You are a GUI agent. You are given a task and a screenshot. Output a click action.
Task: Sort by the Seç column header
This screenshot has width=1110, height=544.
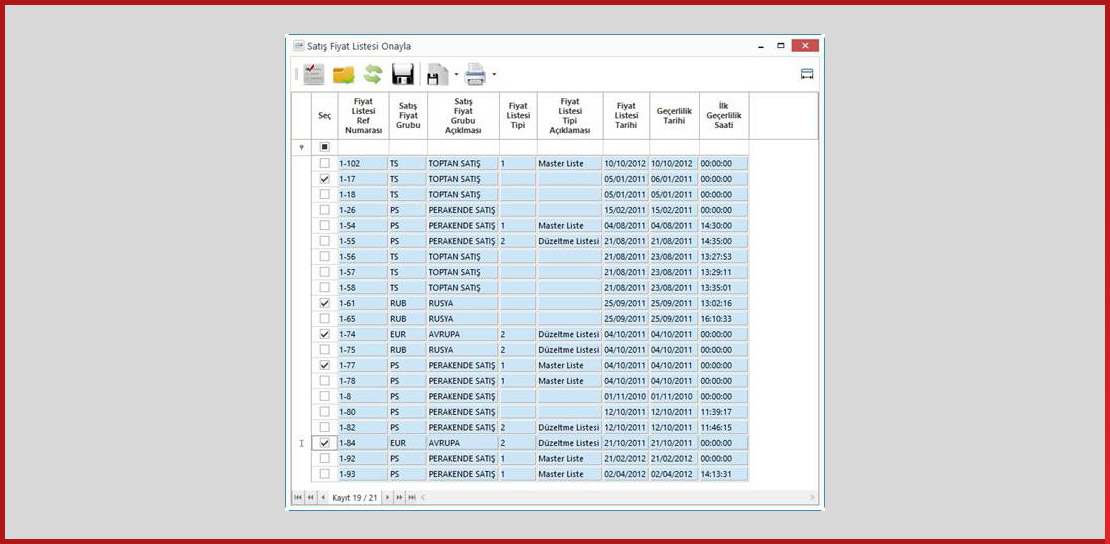[x=324, y=115]
